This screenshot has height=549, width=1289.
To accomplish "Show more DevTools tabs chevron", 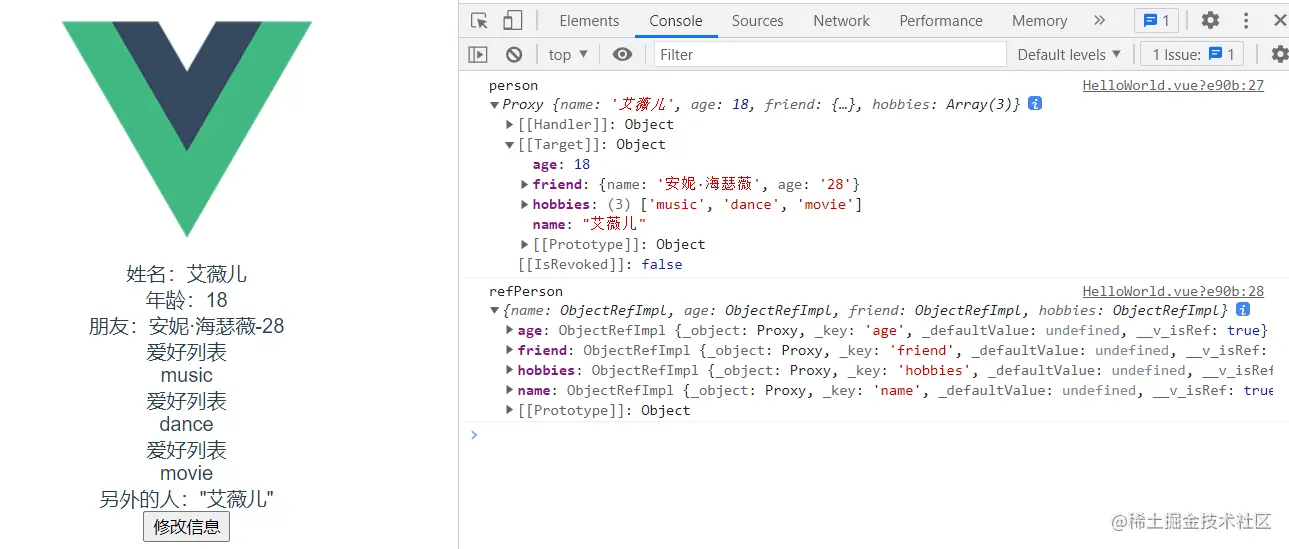I will click(1099, 20).
